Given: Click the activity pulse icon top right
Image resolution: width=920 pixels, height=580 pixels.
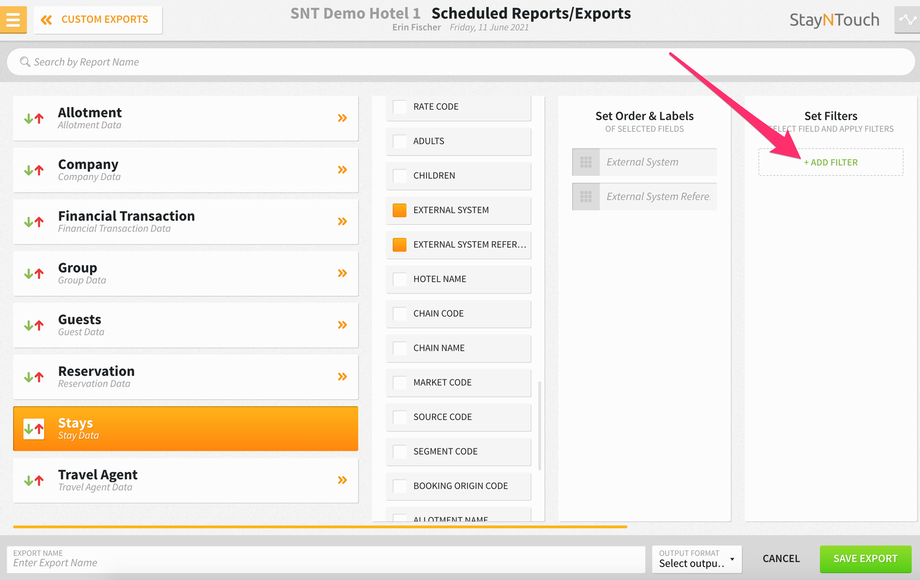Looking at the screenshot, I should [x=907, y=20].
